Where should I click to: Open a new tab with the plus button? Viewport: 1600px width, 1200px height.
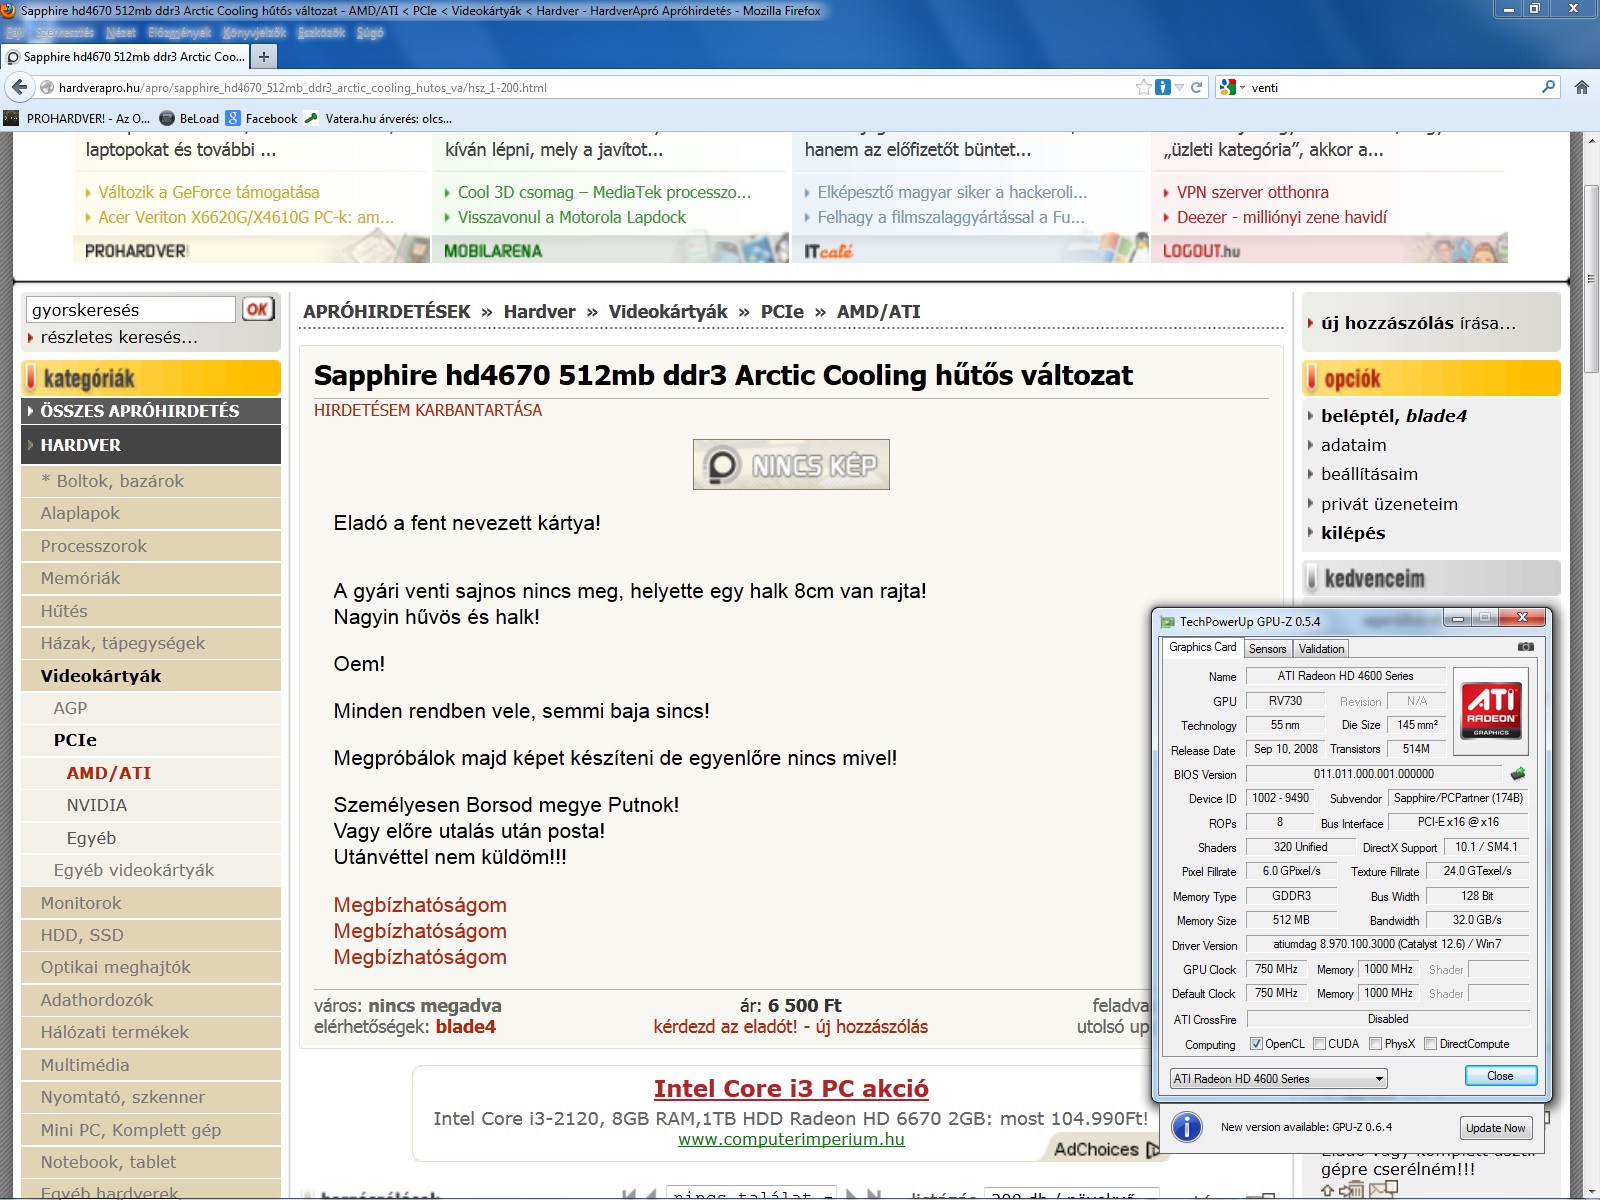point(264,57)
